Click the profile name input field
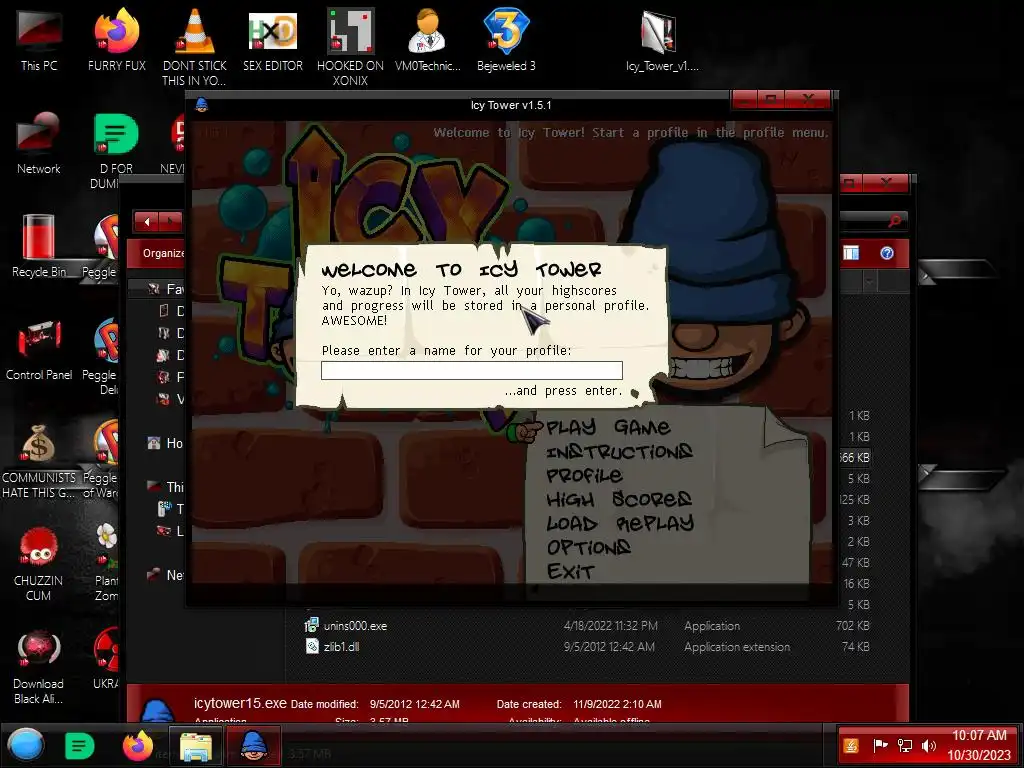This screenshot has width=1024, height=768. (x=472, y=370)
